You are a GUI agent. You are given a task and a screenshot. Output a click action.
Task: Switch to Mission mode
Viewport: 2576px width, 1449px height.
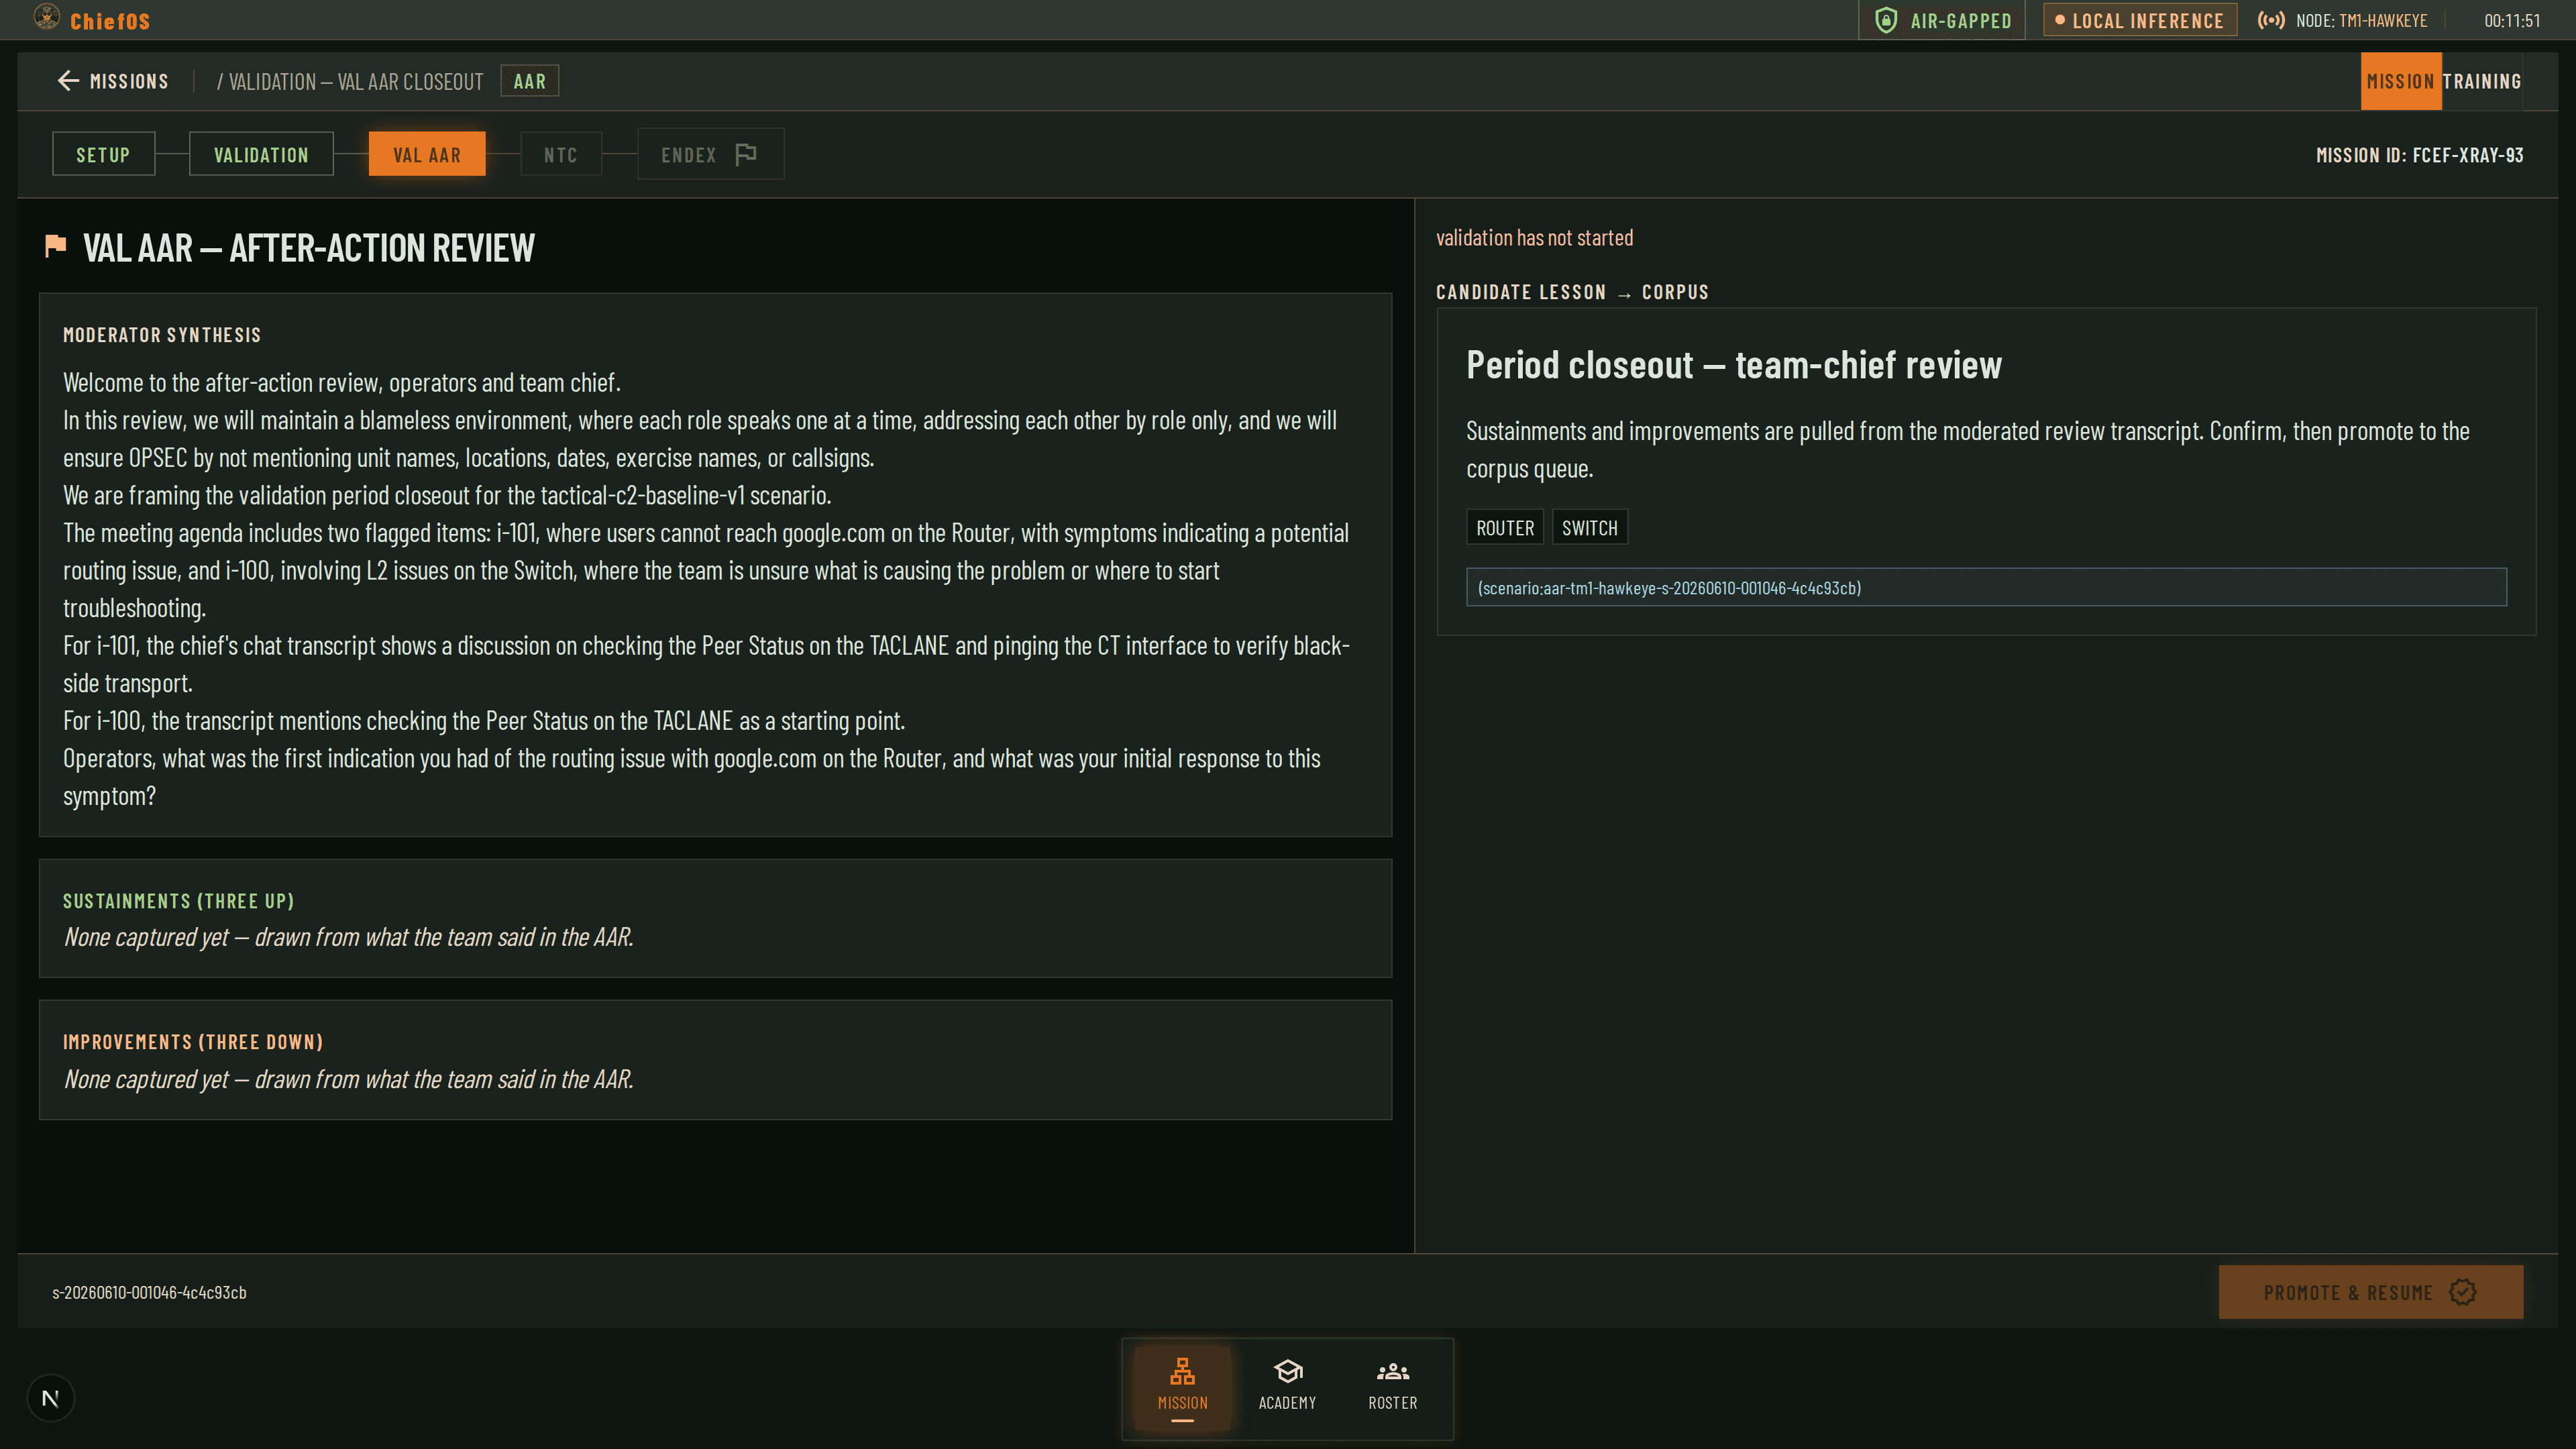point(2400,81)
